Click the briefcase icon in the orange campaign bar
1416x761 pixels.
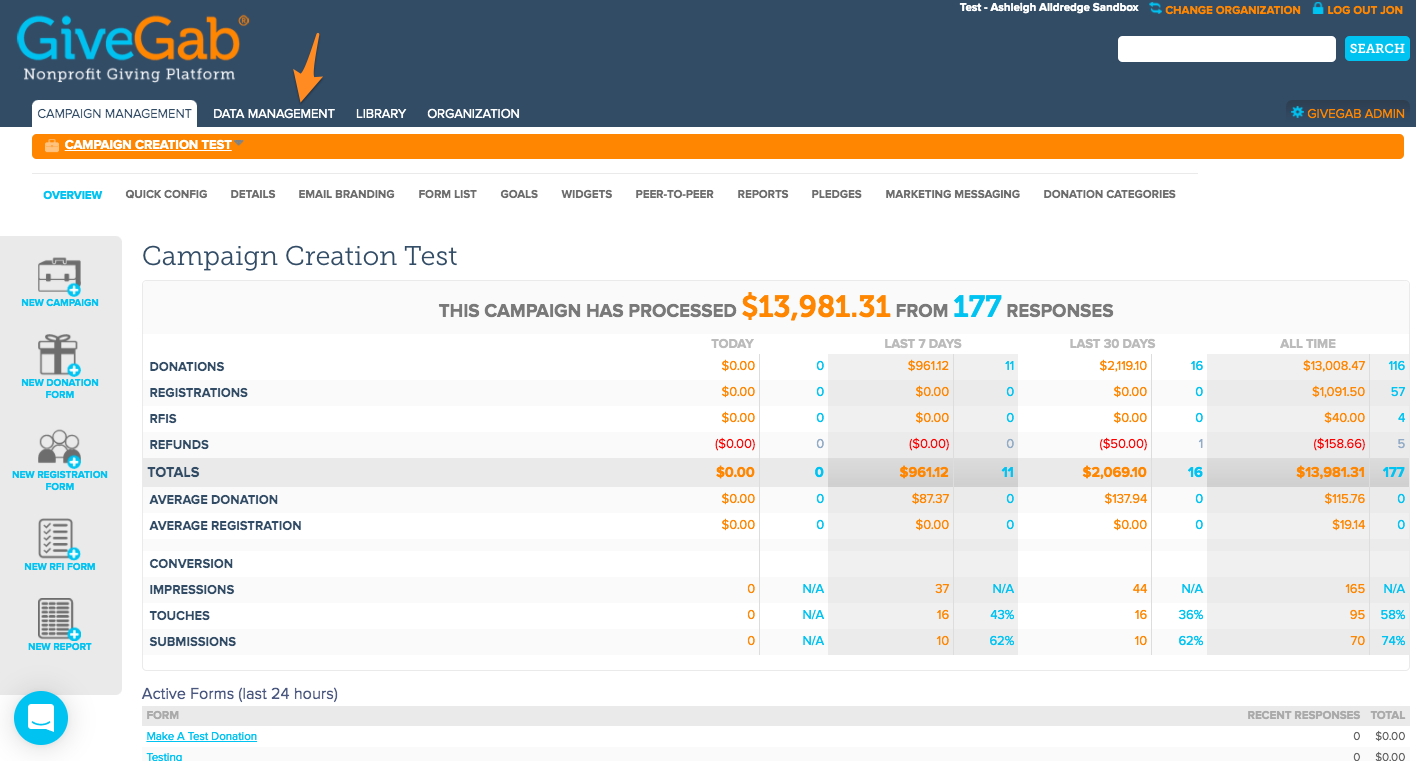point(52,146)
